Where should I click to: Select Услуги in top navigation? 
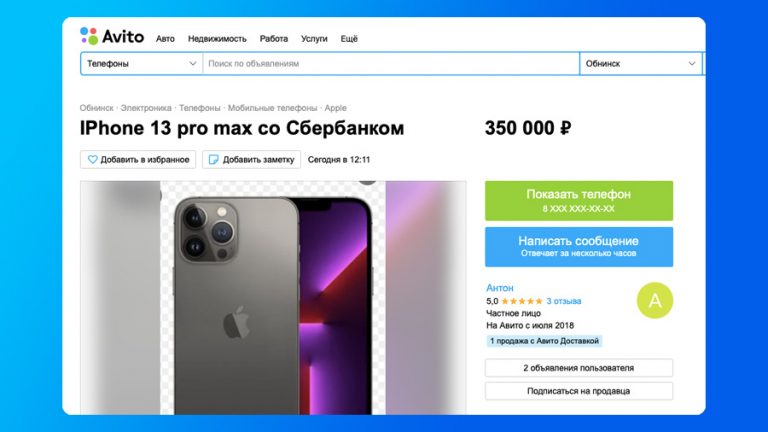314,39
